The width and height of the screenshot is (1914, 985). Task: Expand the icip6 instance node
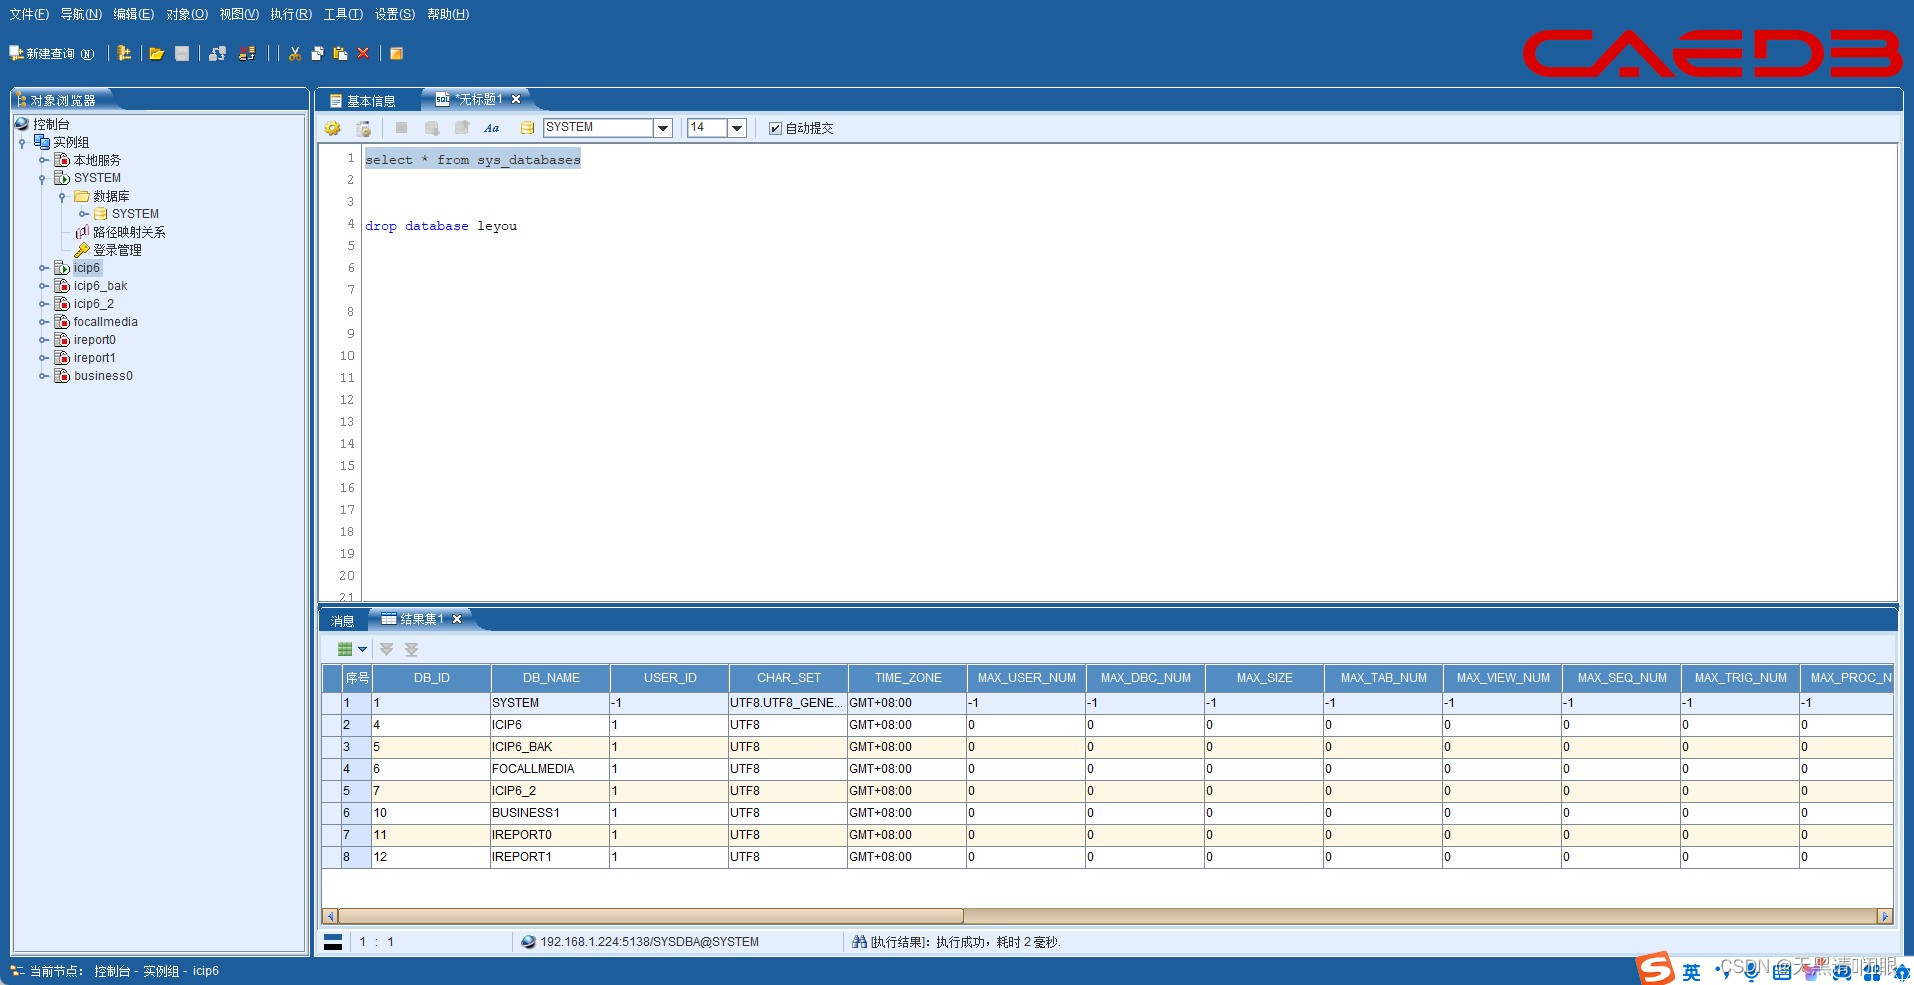pos(43,268)
